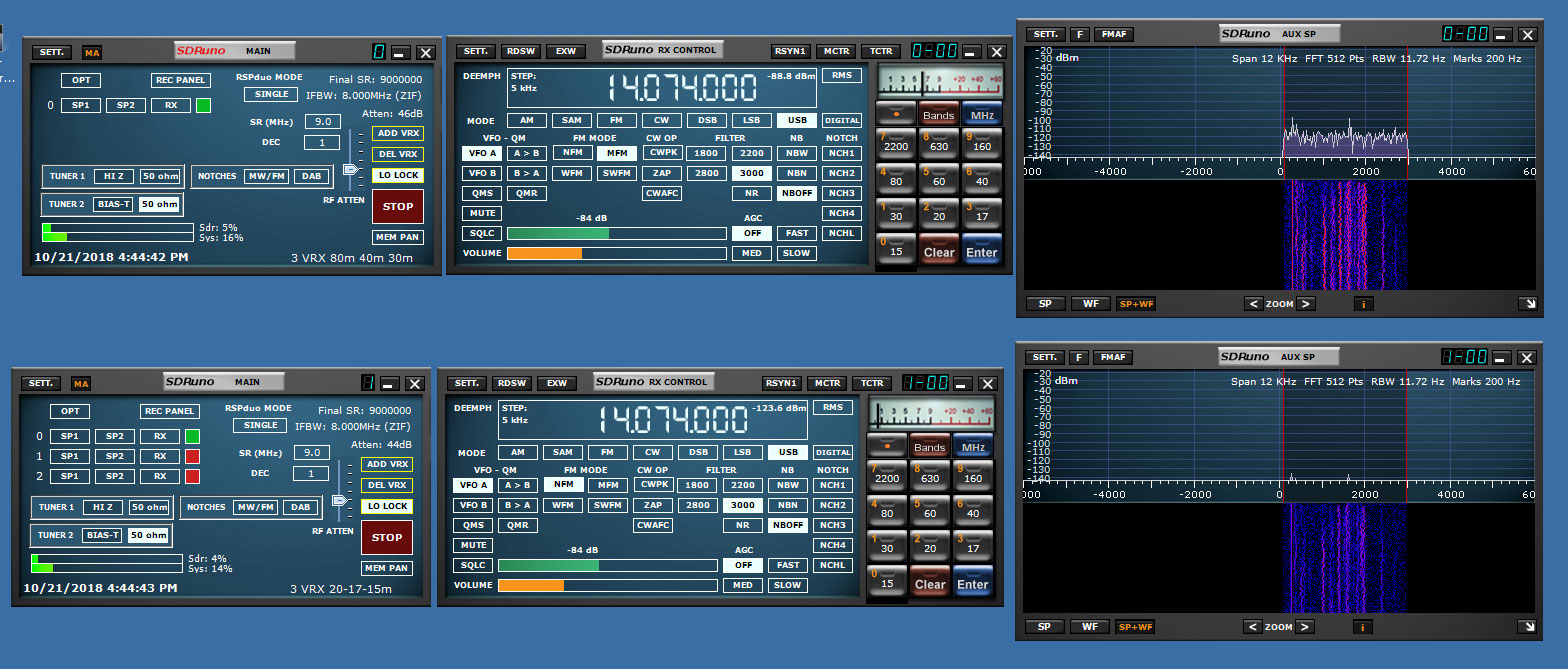The image size is (1568, 669).
Task: Open the SINGLE RSPduo mode selector in 20-17-15m Main
Action: click(x=261, y=425)
